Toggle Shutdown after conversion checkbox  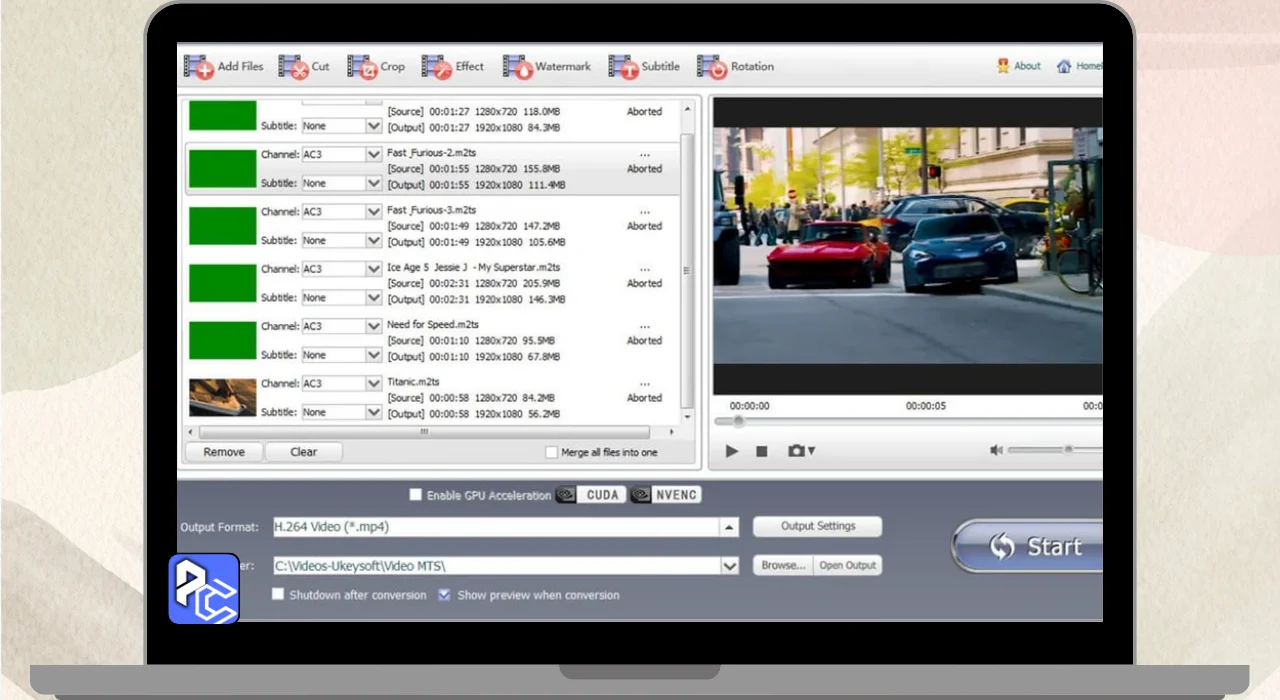pyautogui.click(x=278, y=595)
